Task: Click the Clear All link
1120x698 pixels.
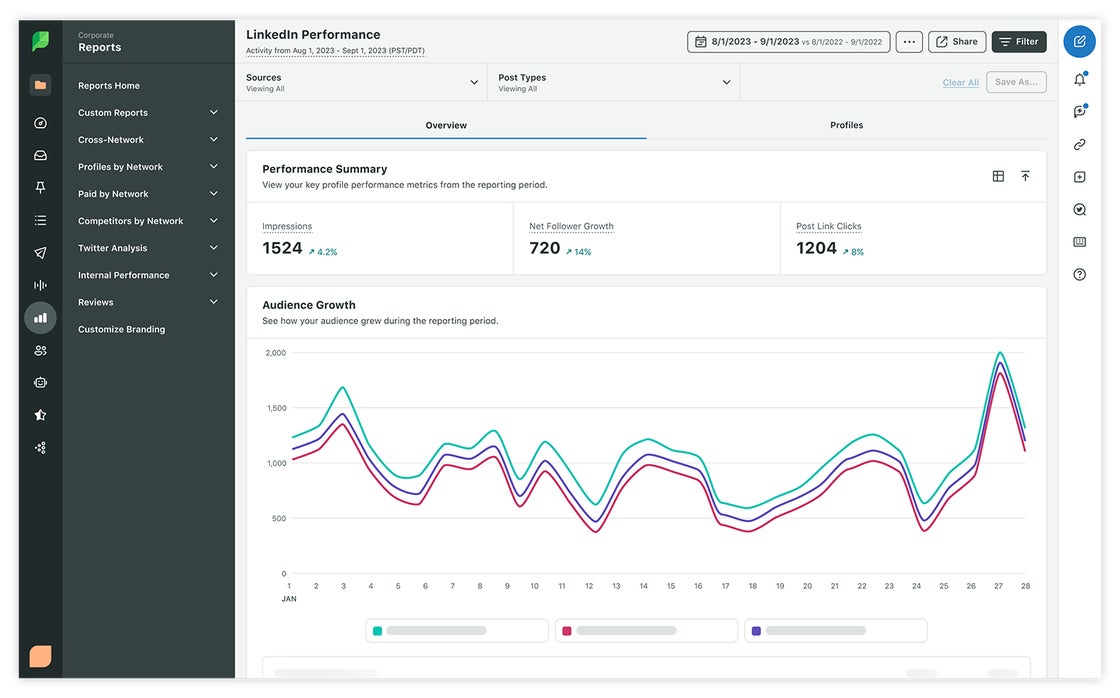Action: [x=960, y=82]
